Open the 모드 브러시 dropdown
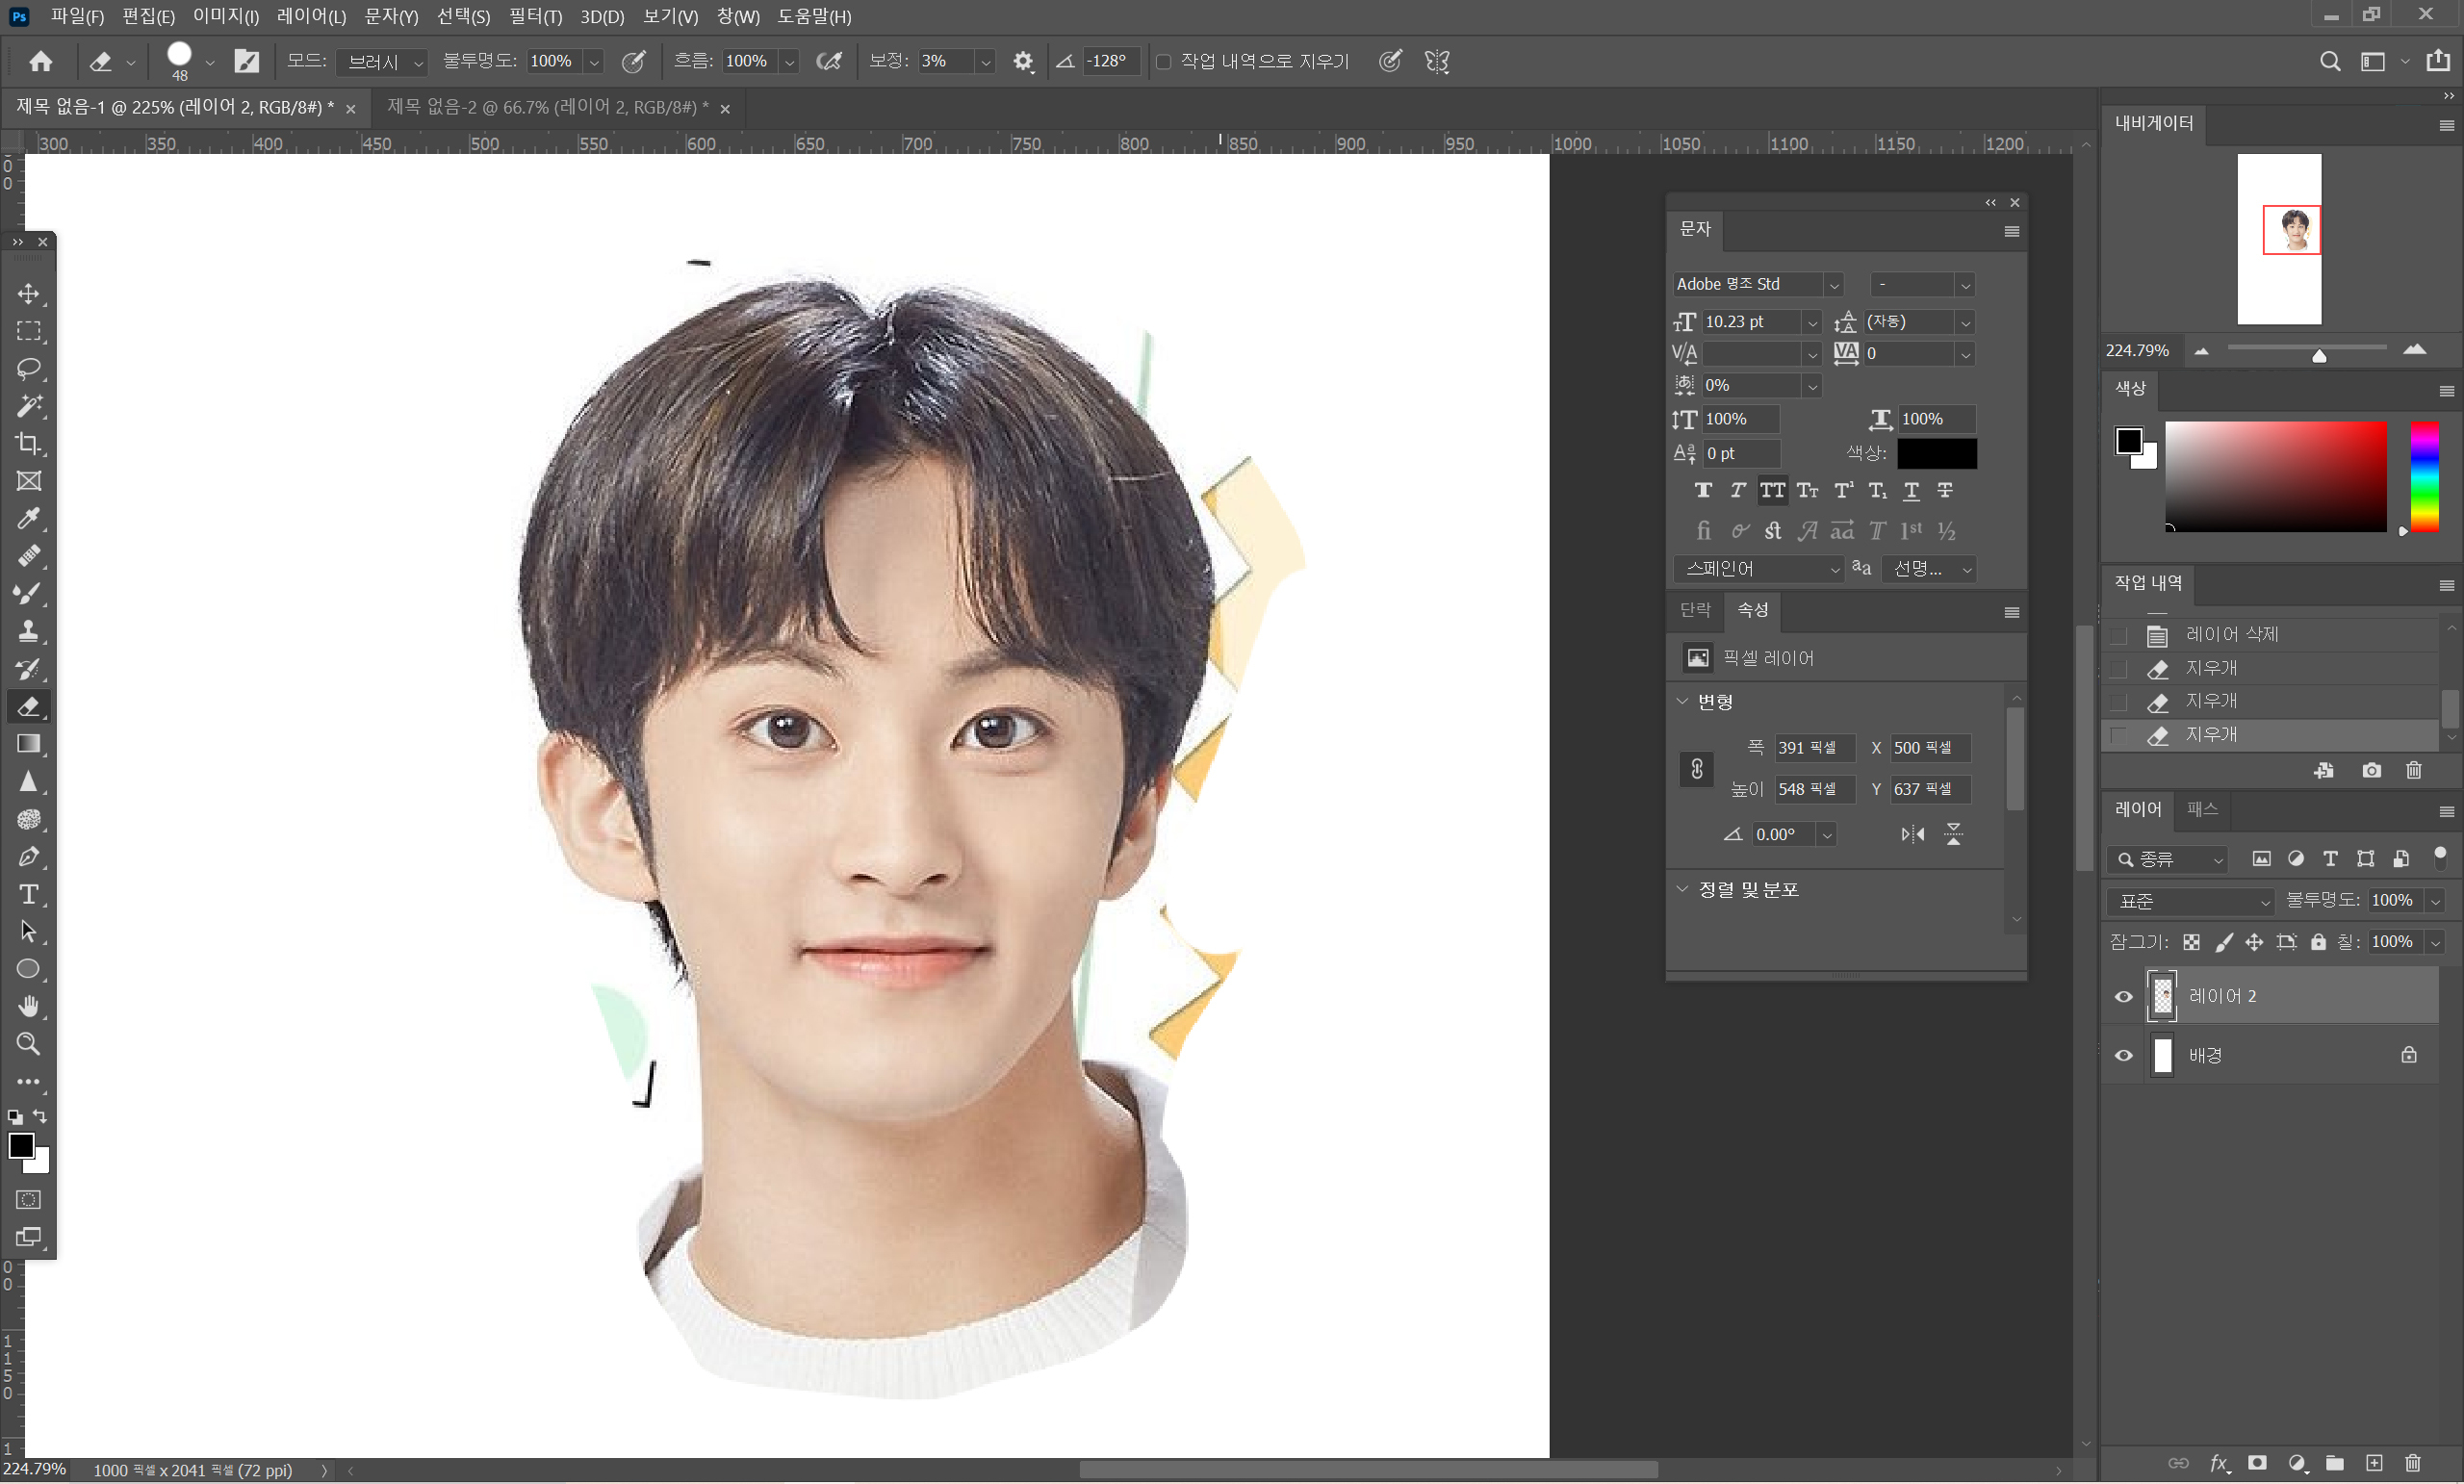The width and height of the screenshot is (2464, 1484). click(383, 62)
